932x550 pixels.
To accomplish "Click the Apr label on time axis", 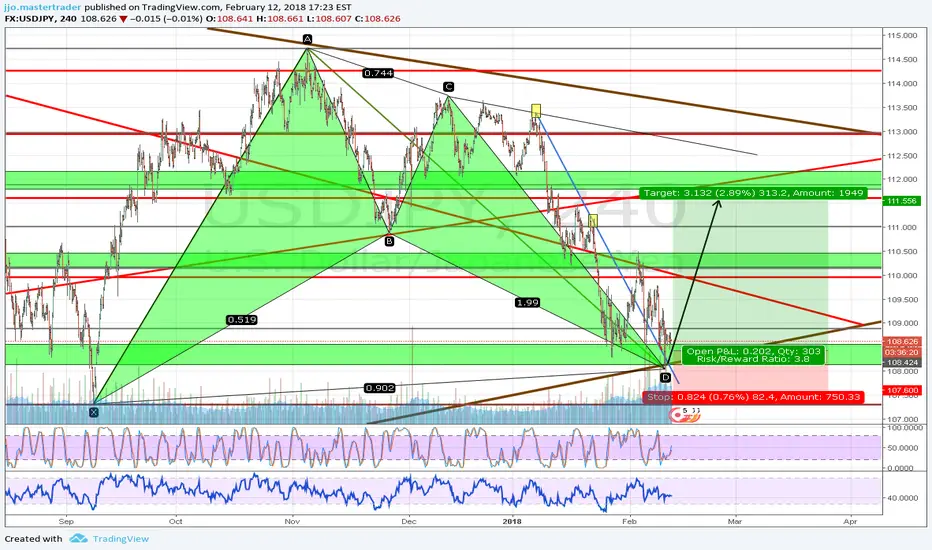I will (x=850, y=521).
